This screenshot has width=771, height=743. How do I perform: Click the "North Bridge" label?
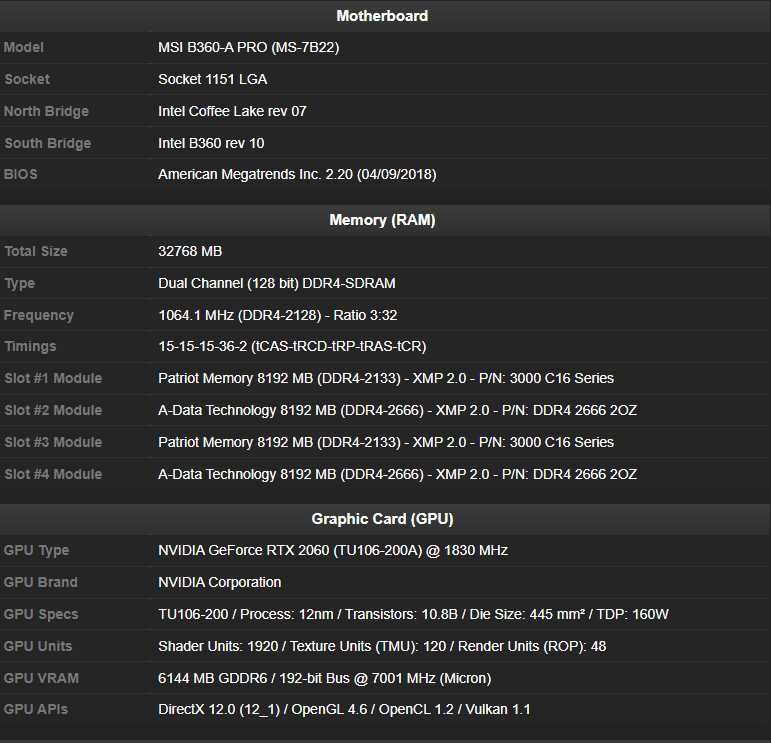[x=46, y=112]
